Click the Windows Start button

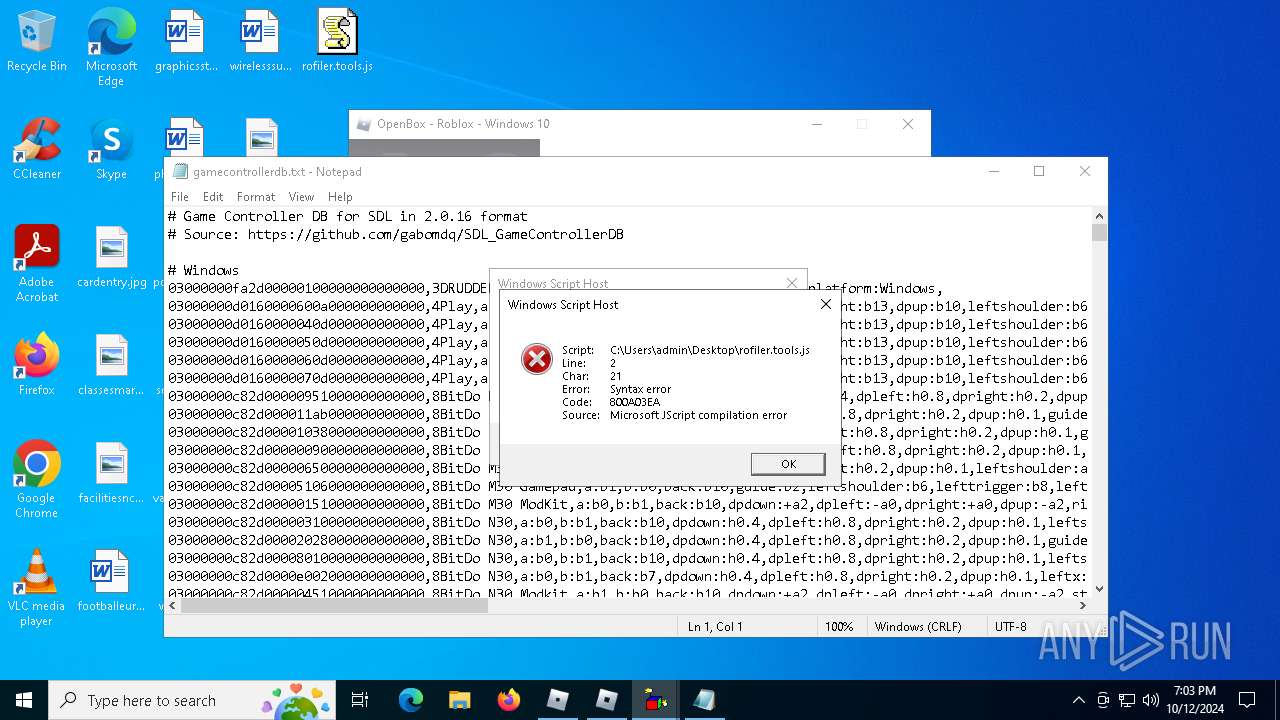tap(24, 700)
